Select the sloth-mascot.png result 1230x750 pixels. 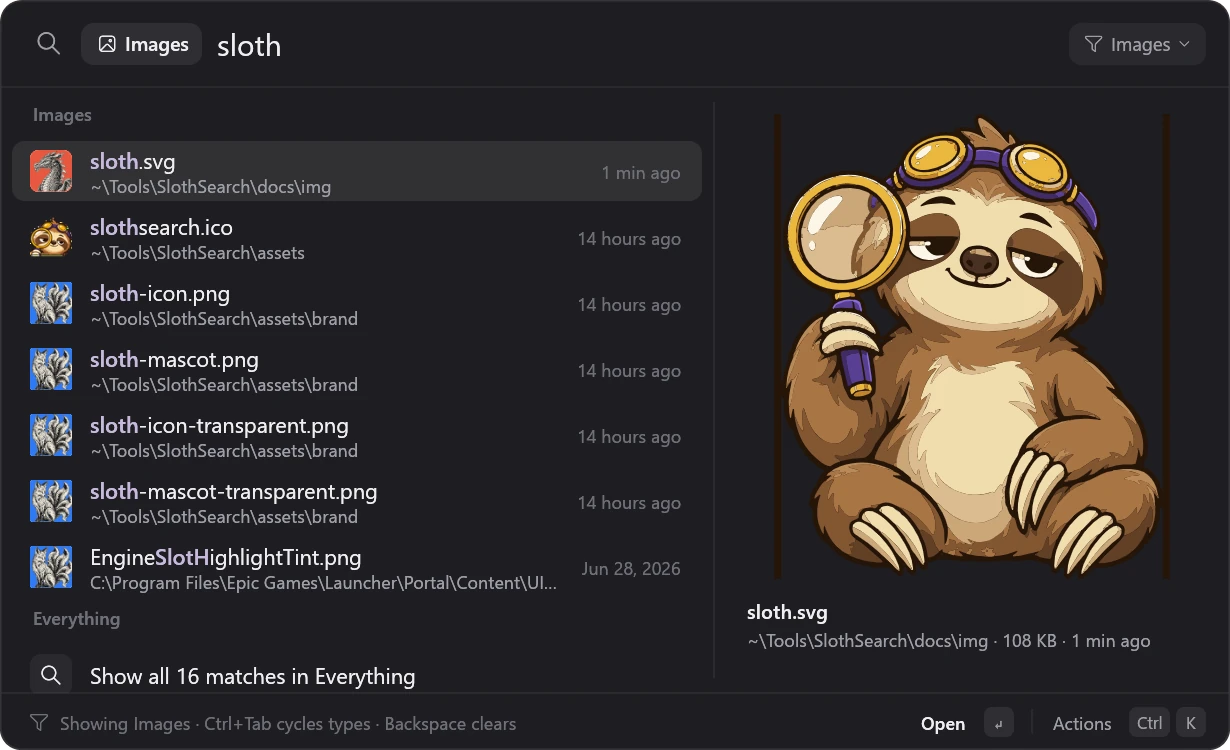(x=357, y=369)
